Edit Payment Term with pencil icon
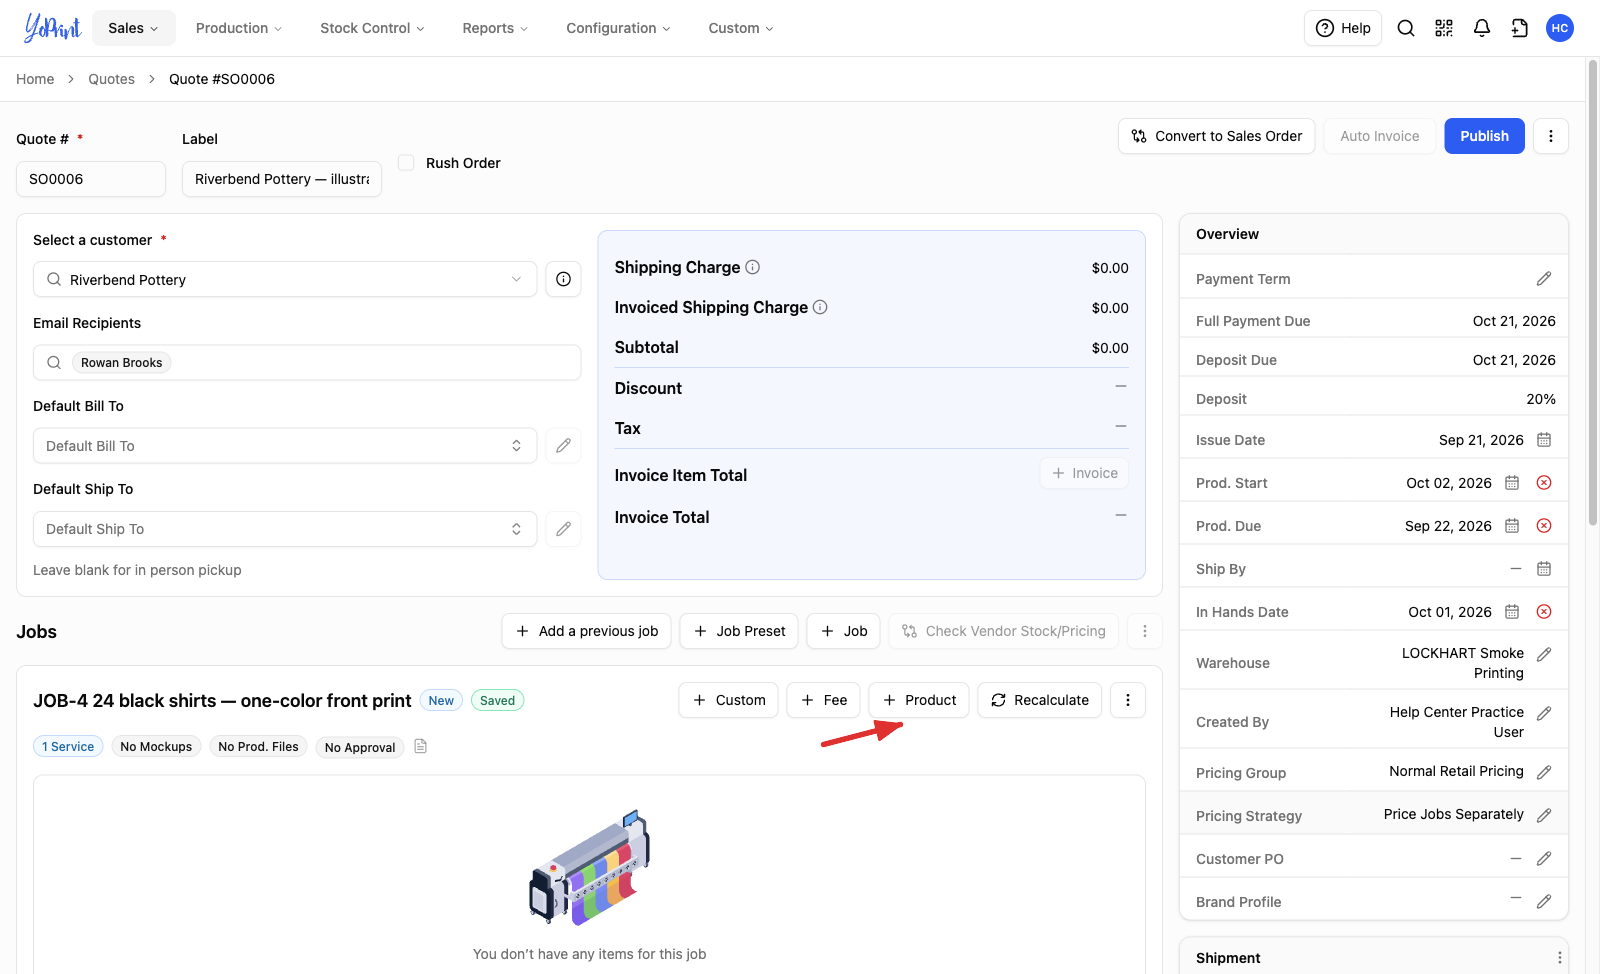The image size is (1600, 974). (1544, 279)
